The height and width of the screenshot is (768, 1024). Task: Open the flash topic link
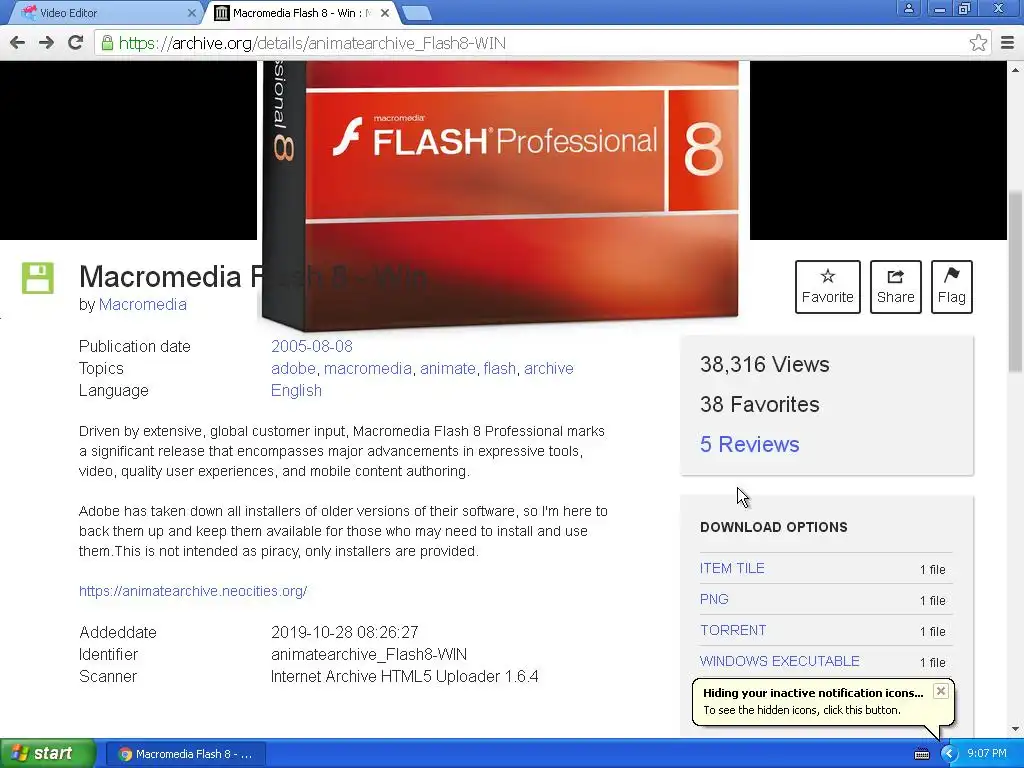click(x=500, y=368)
